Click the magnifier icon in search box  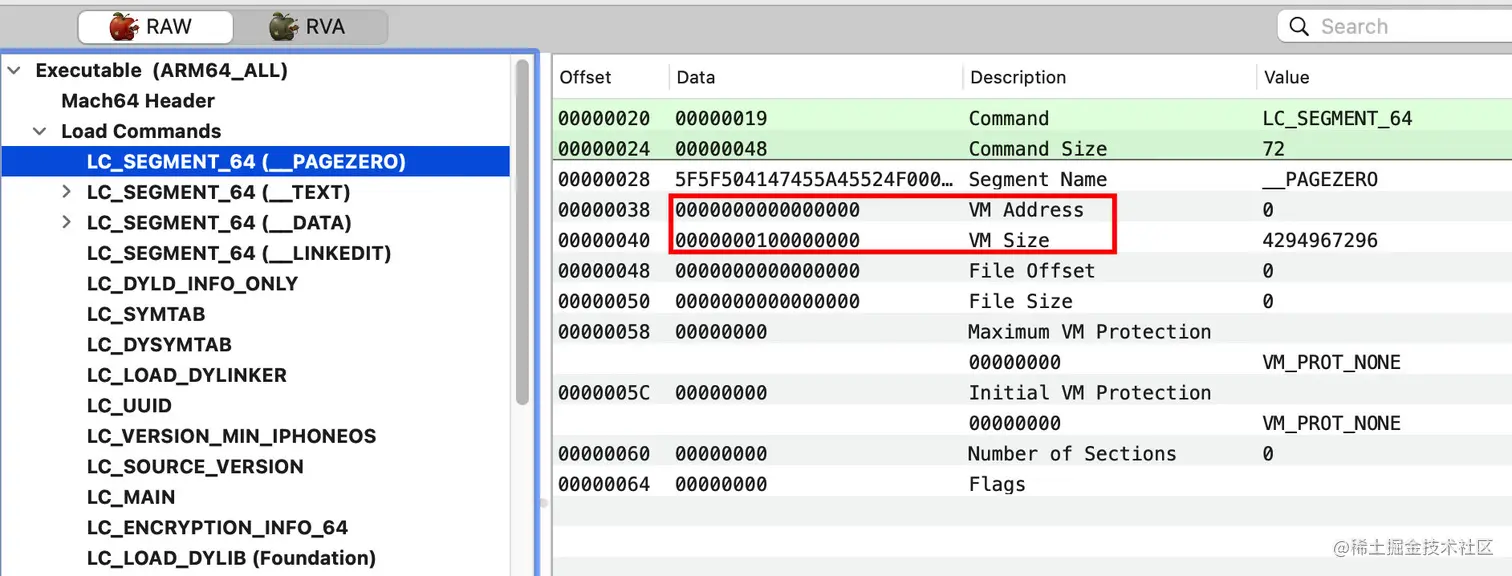[1299, 27]
